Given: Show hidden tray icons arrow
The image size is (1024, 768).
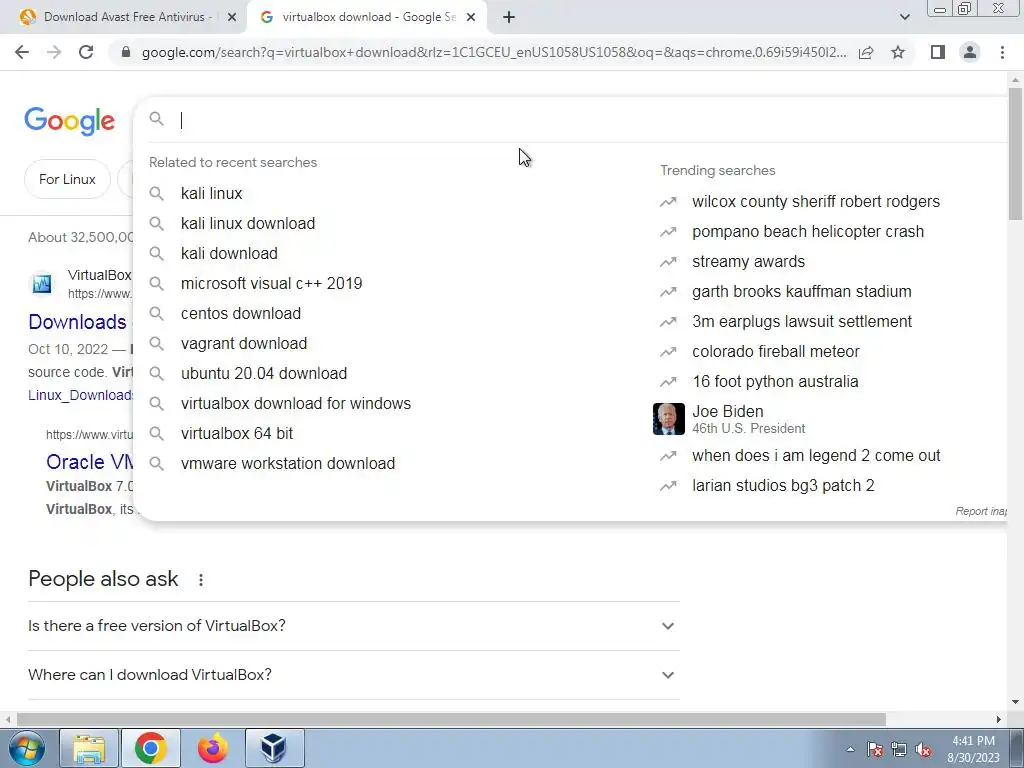Looking at the screenshot, I should (850, 749).
